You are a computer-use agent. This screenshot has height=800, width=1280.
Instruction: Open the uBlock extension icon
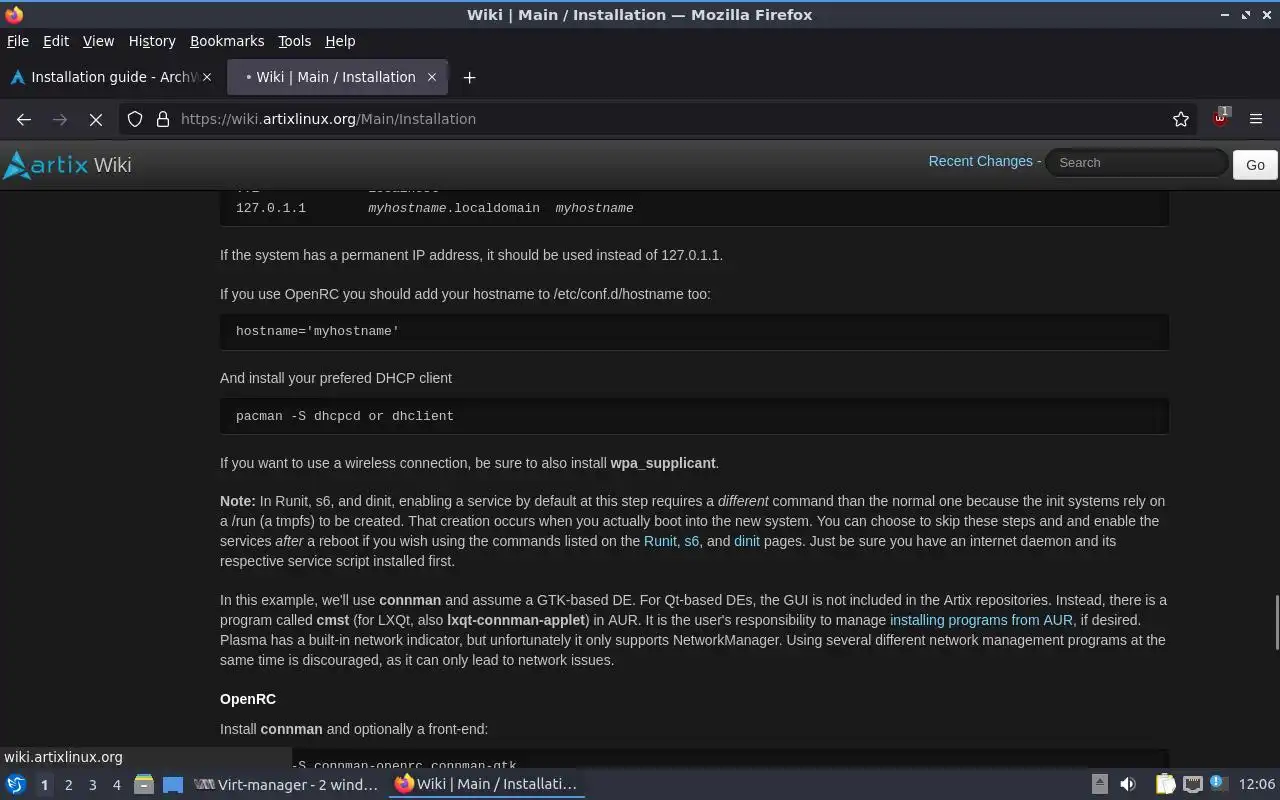[1221, 118]
